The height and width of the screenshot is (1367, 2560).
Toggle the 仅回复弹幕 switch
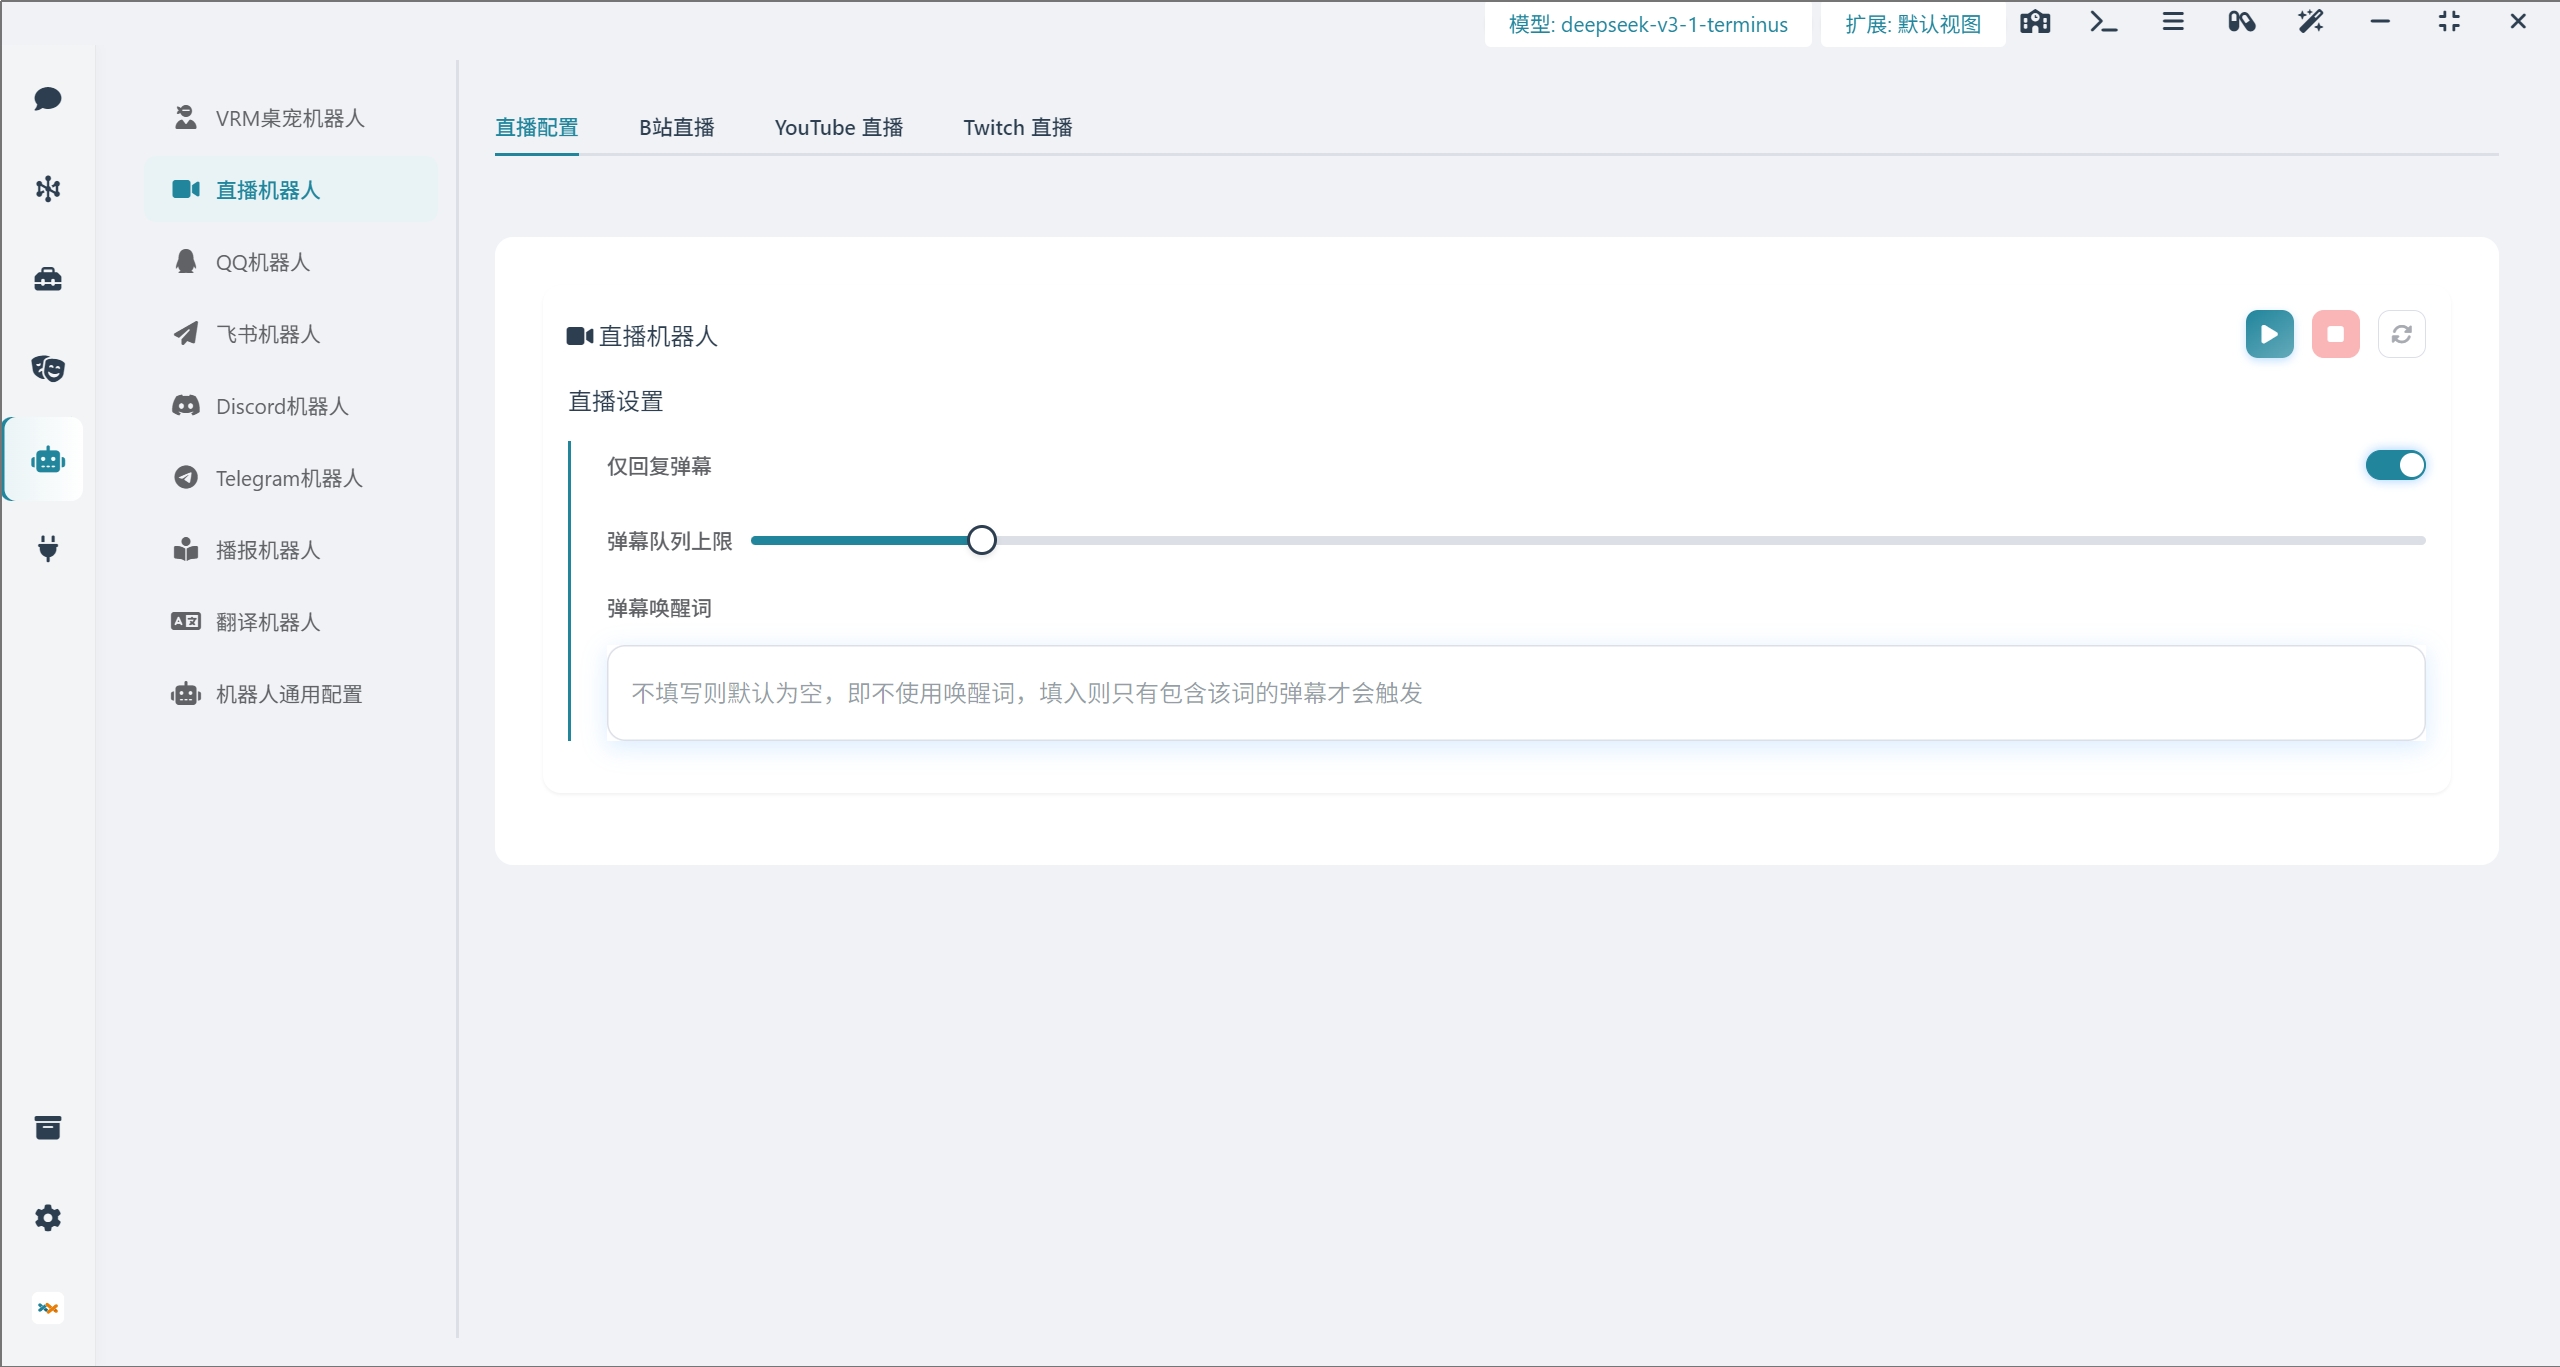2395,465
